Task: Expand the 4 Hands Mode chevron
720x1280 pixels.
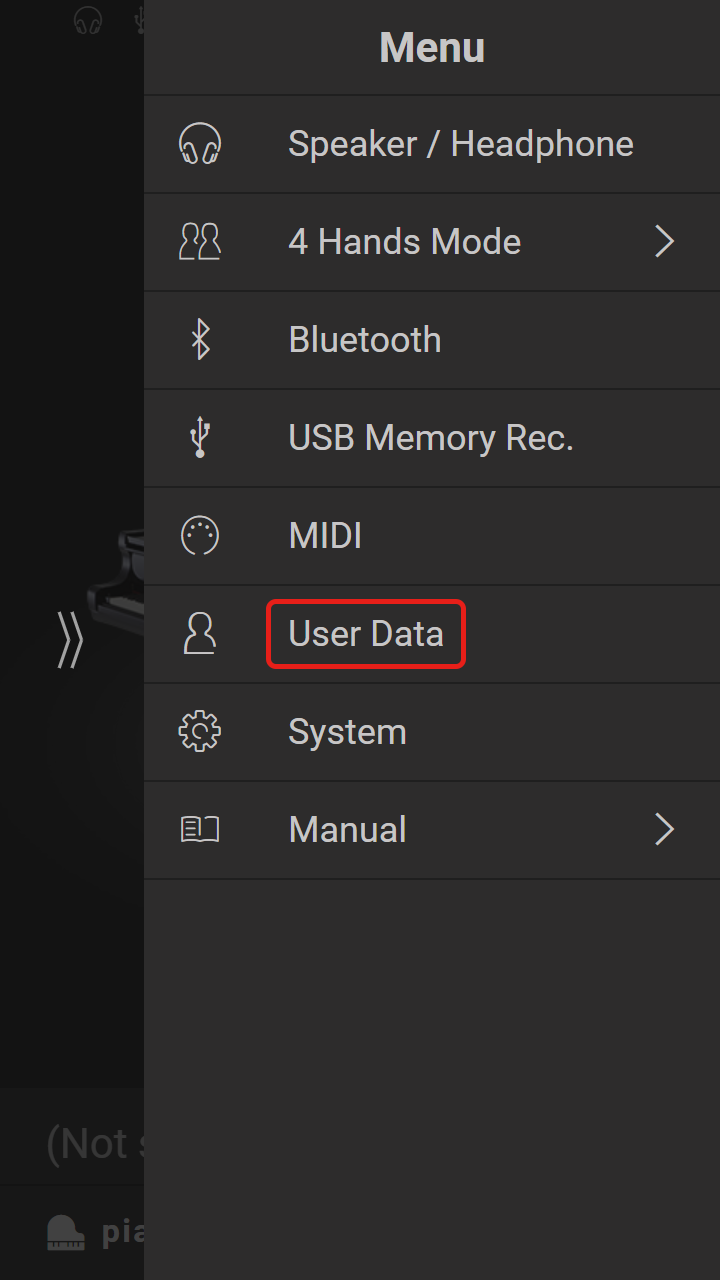Action: [665, 242]
